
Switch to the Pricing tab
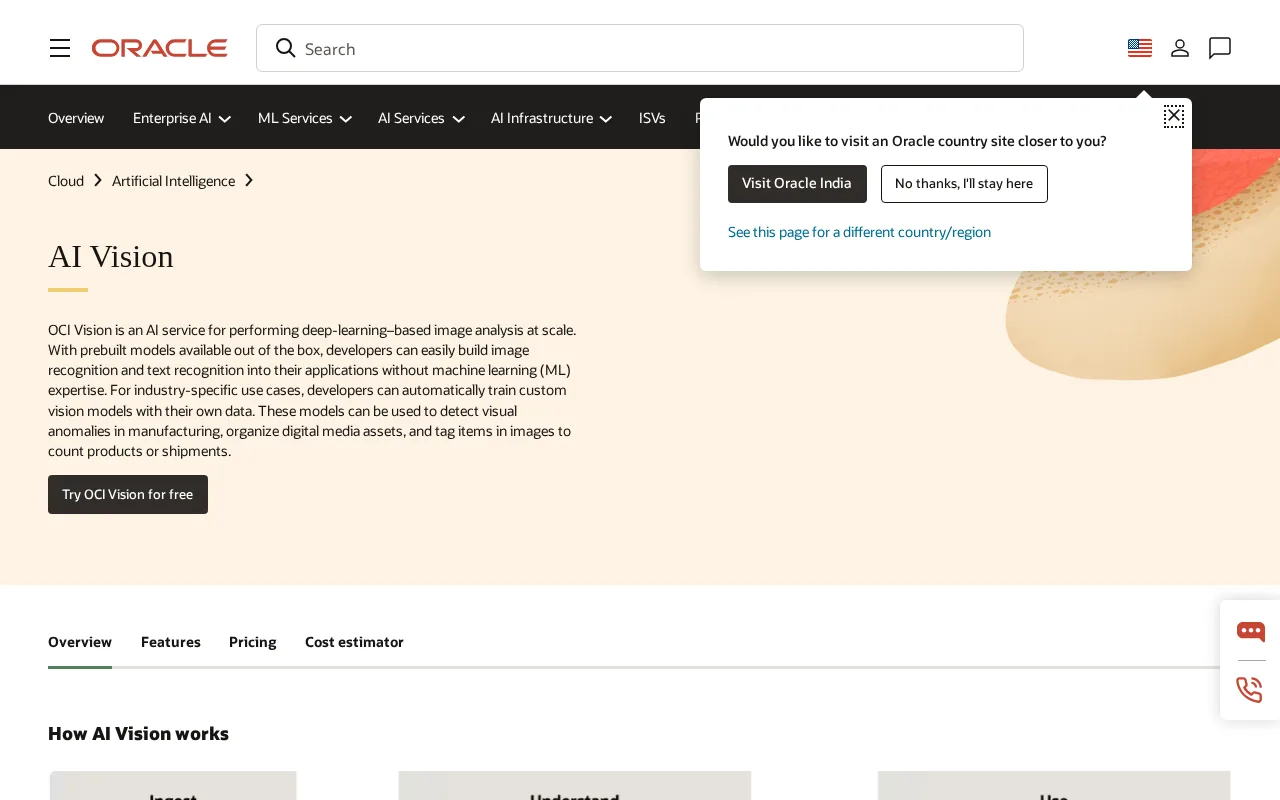coord(253,642)
